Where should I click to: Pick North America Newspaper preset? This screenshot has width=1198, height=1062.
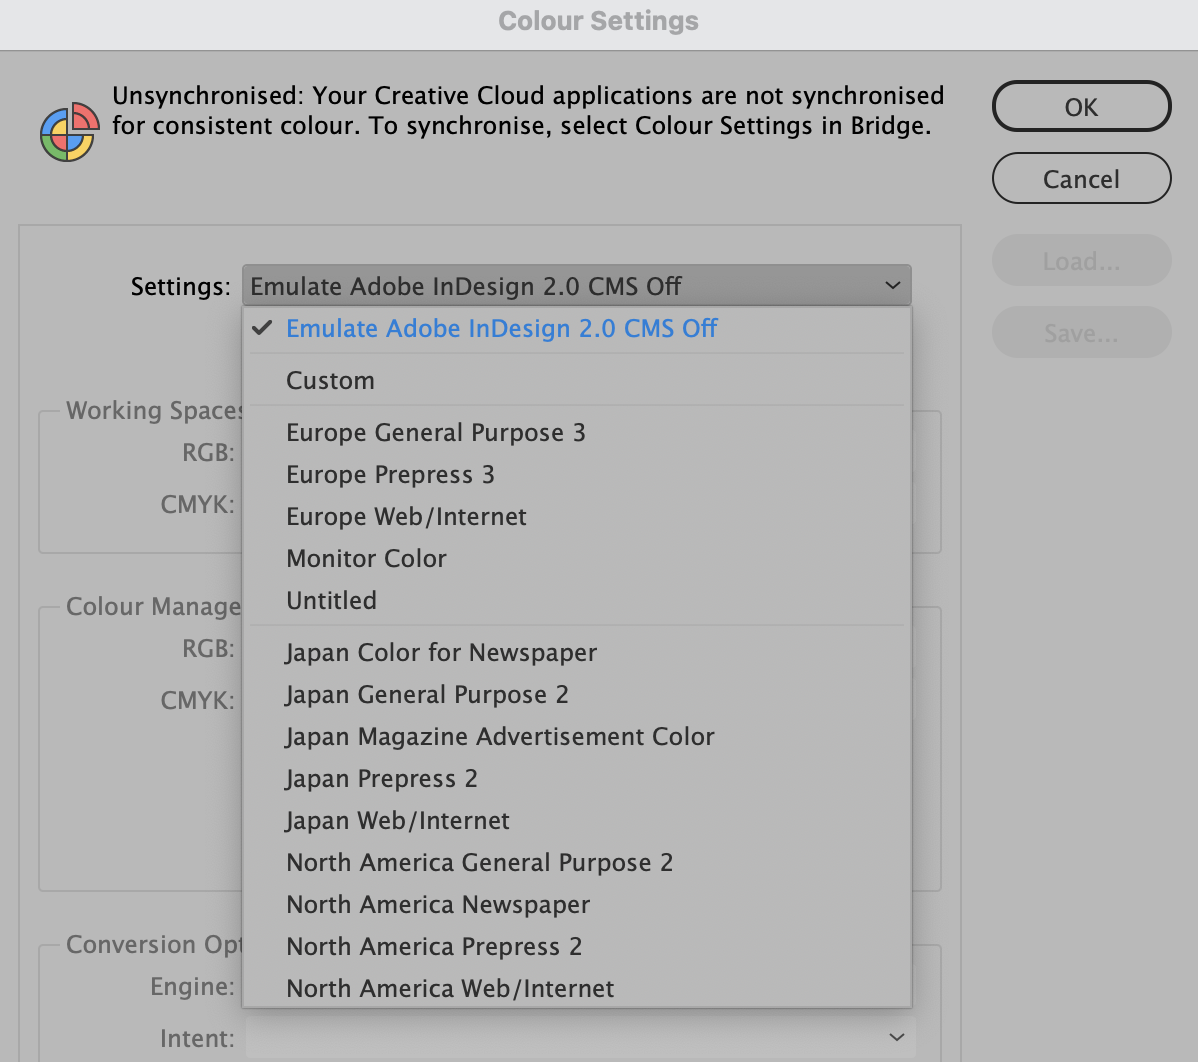tap(438, 905)
